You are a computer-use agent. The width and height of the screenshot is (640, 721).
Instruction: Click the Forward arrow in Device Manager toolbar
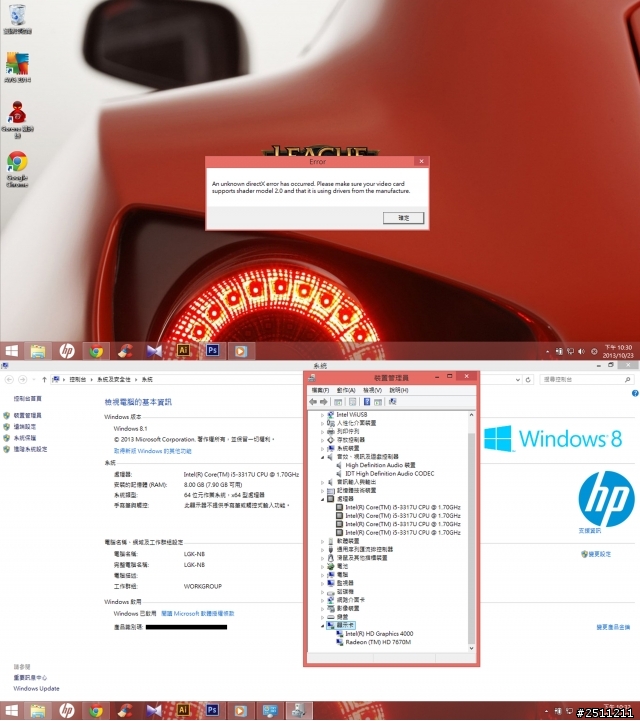324,402
